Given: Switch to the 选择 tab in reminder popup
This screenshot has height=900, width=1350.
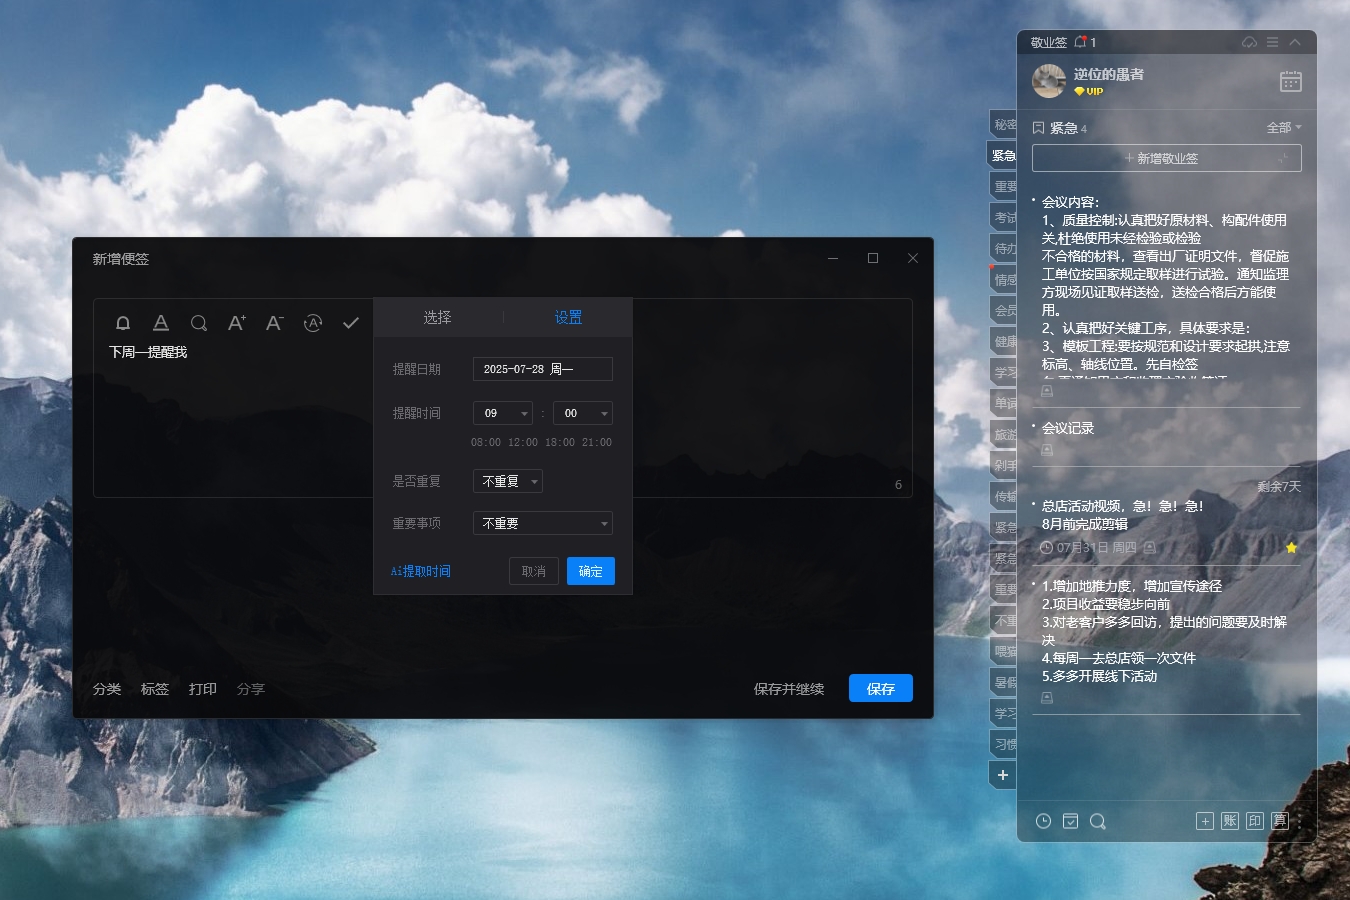Looking at the screenshot, I should coord(437,317).
